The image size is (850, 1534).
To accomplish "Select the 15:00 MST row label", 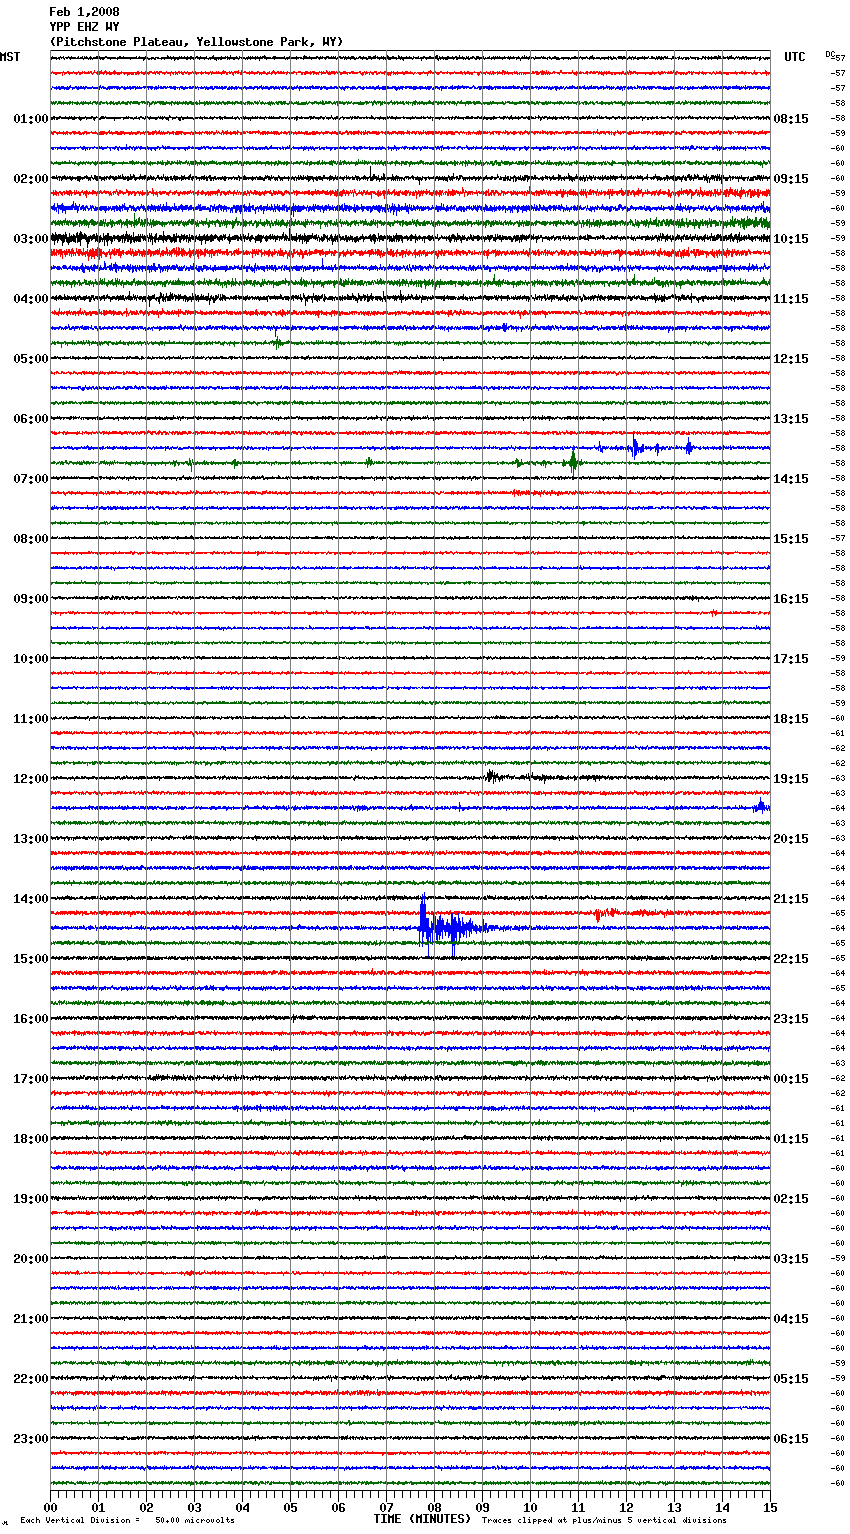I will pos(31,959).
